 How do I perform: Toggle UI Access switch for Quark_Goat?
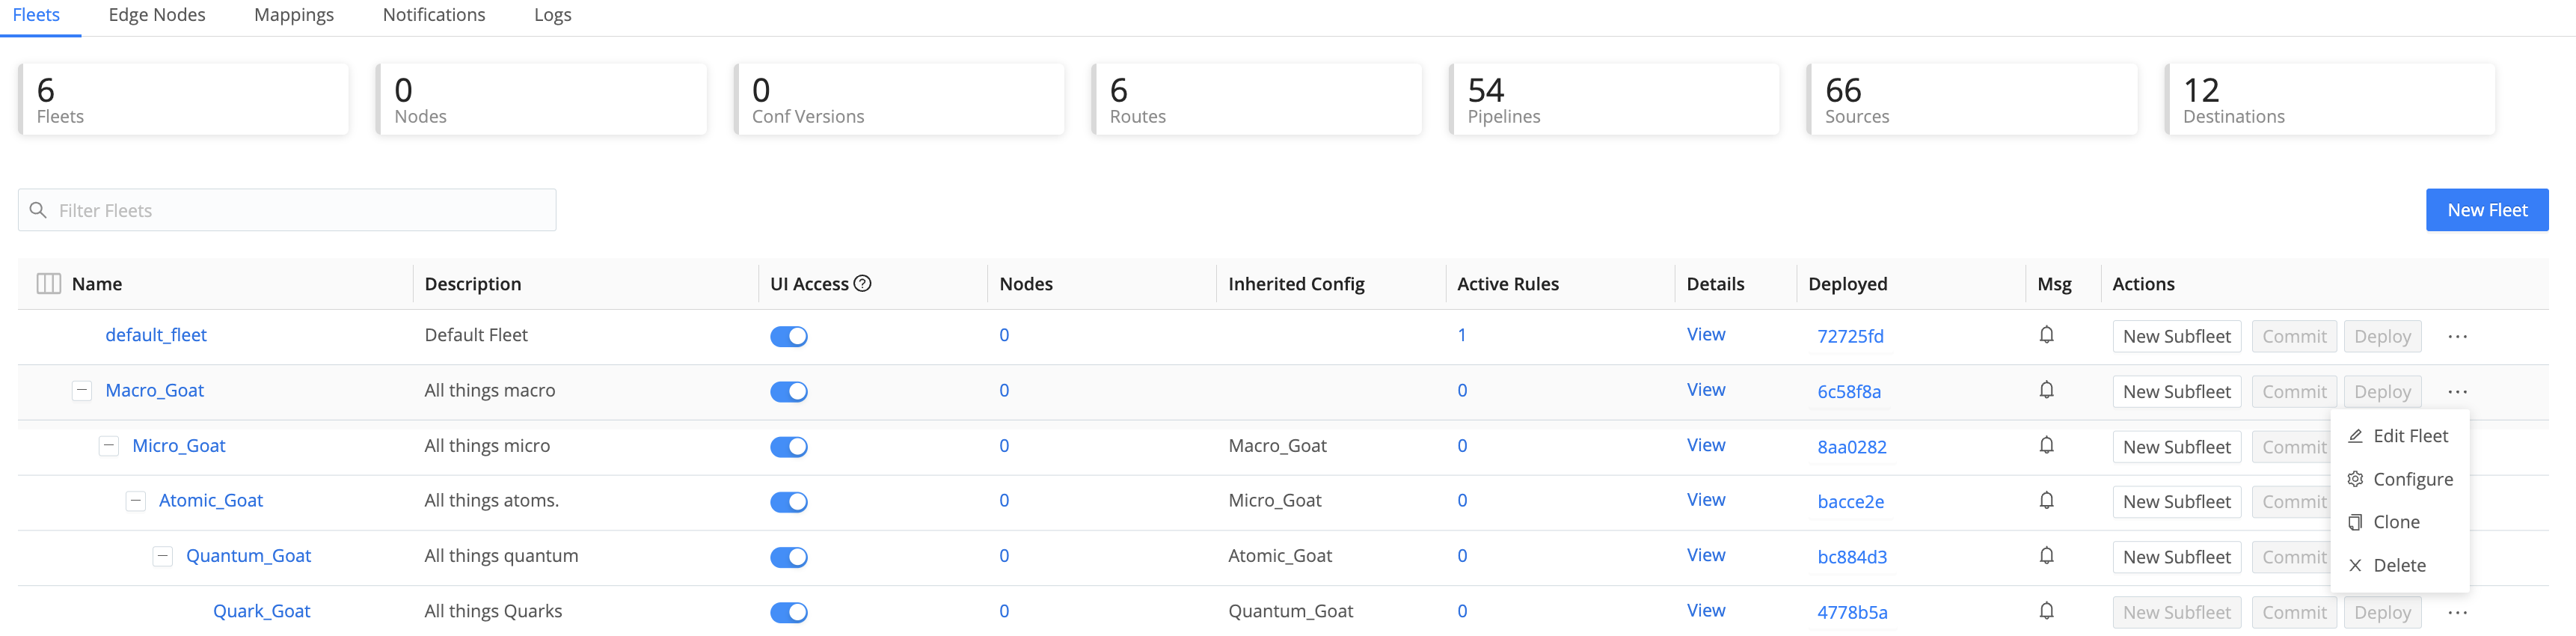coord(788,613)
